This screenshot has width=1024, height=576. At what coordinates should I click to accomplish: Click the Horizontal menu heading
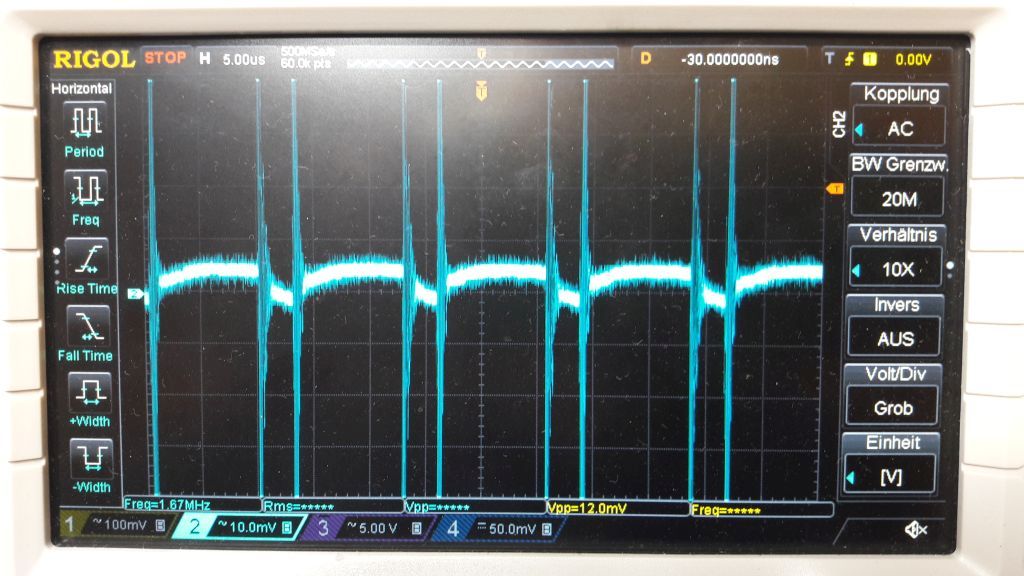click(82, 88)
